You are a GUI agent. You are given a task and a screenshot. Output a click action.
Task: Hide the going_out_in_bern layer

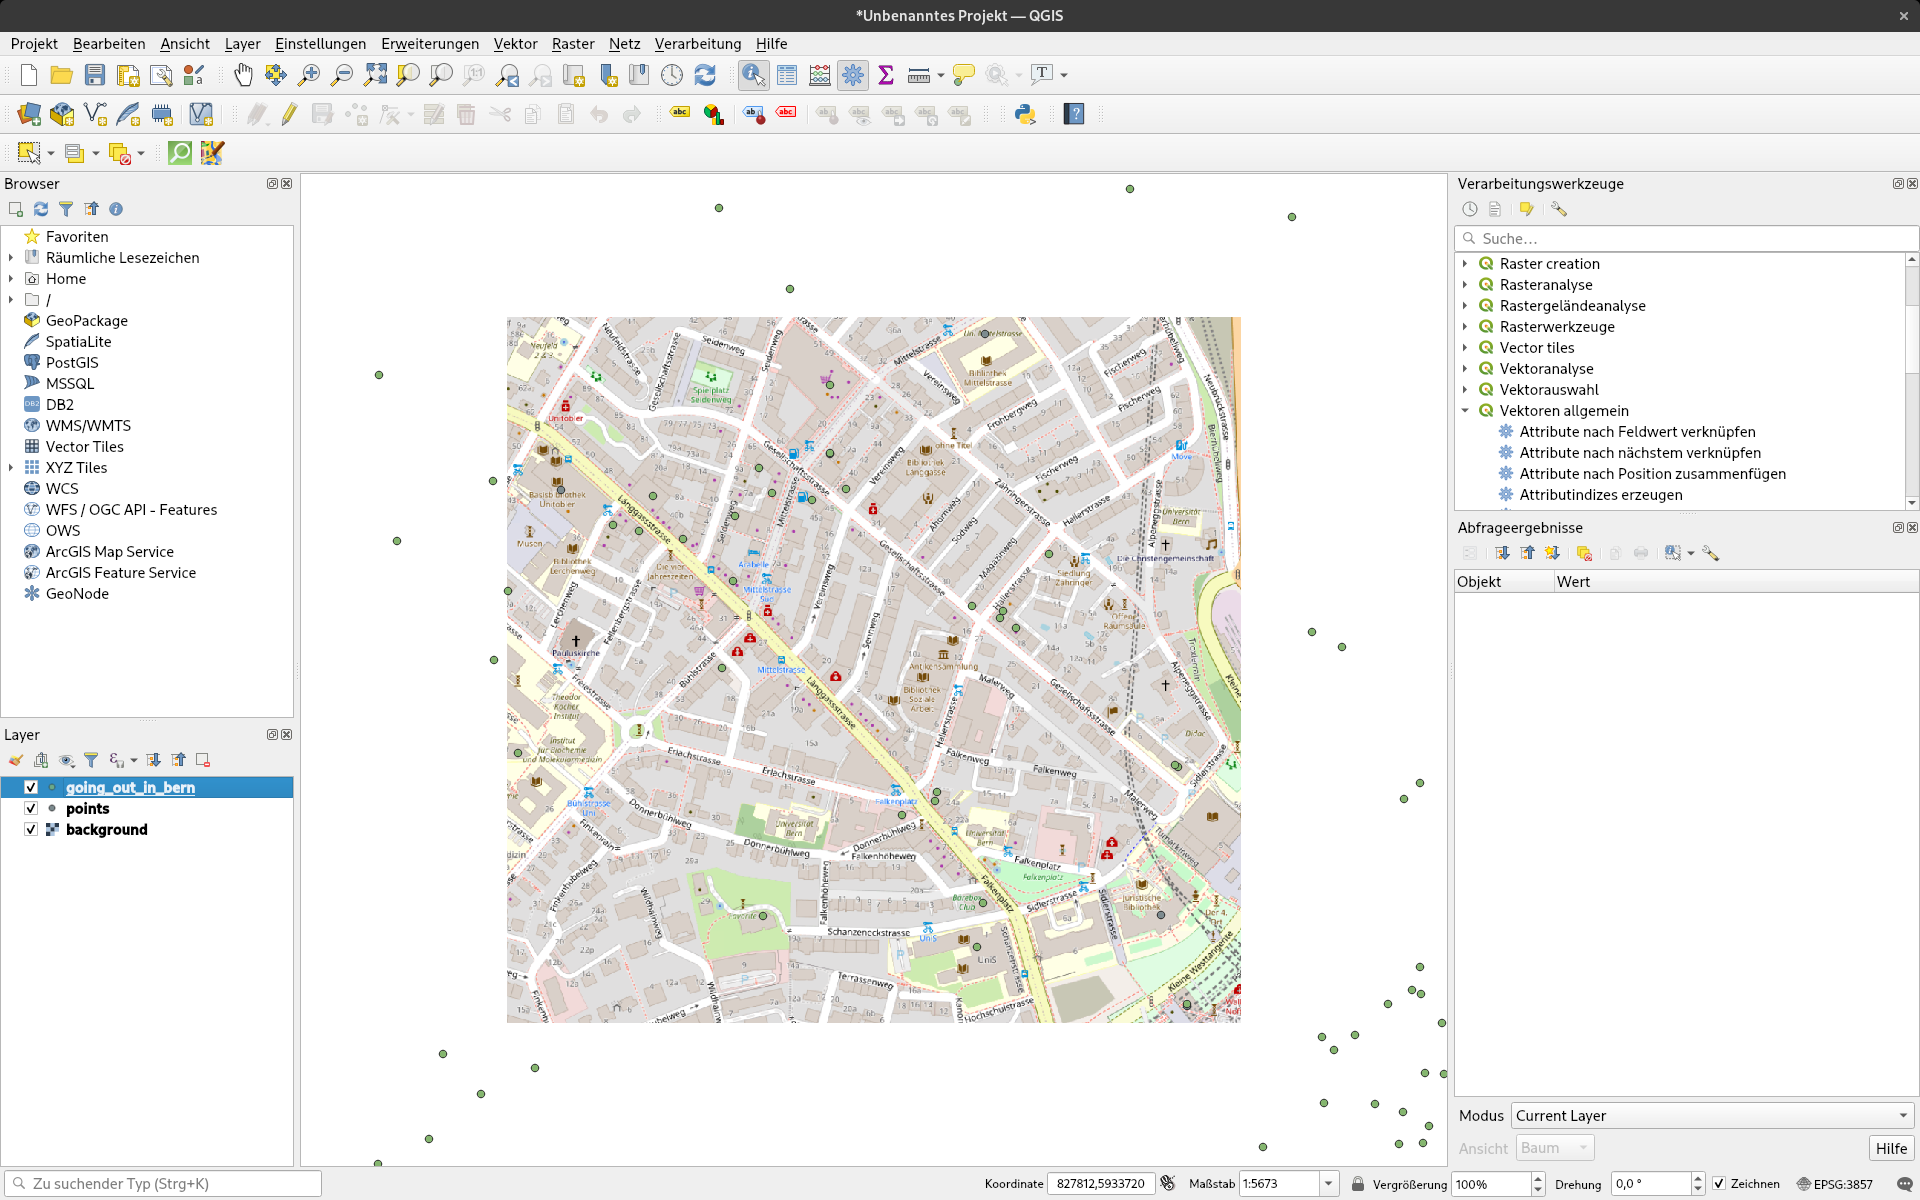[x=31, y=787]
